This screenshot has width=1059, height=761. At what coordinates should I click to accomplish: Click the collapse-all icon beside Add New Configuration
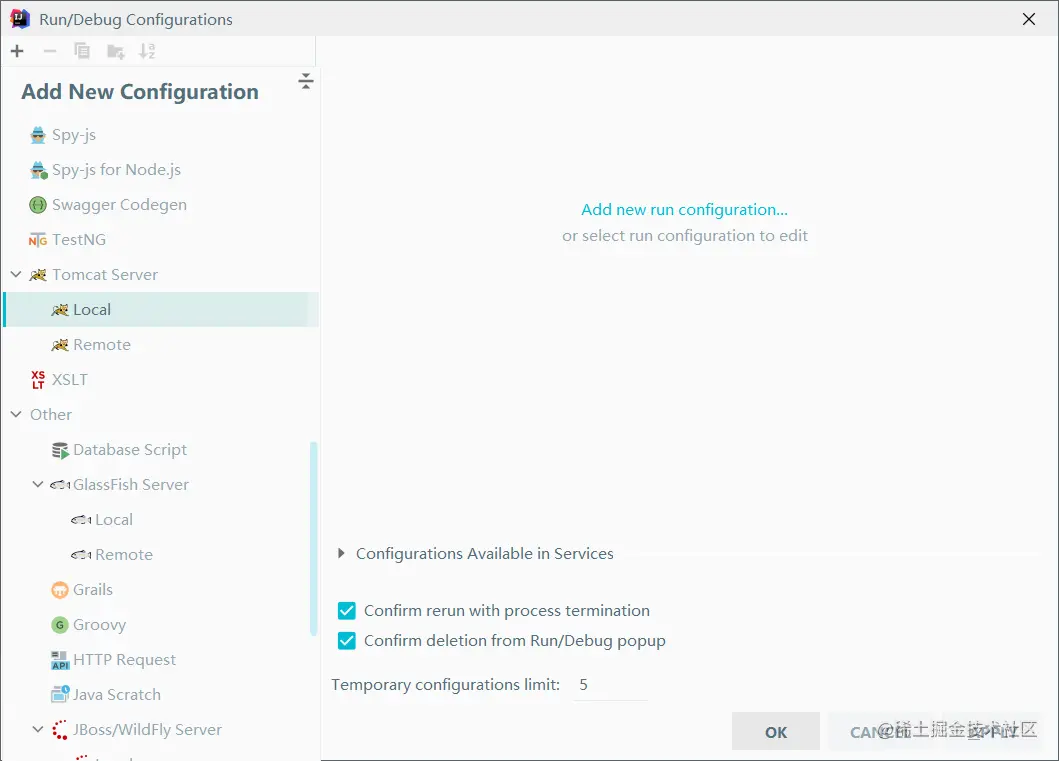pyautogui.click(x=306, y=81)
